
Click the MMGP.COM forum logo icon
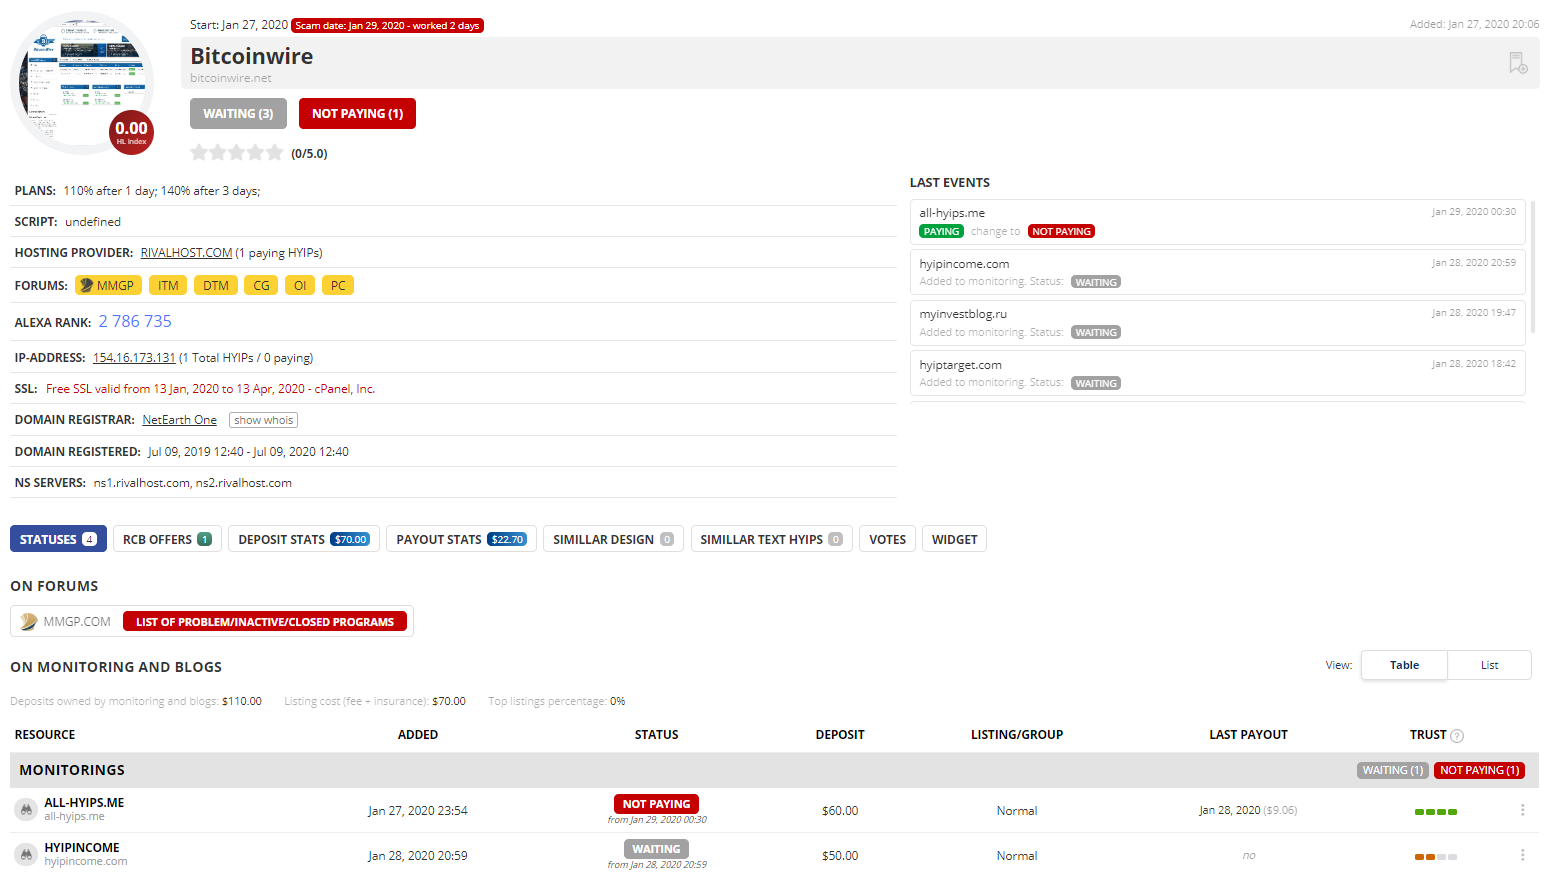[x=28, y=621]
